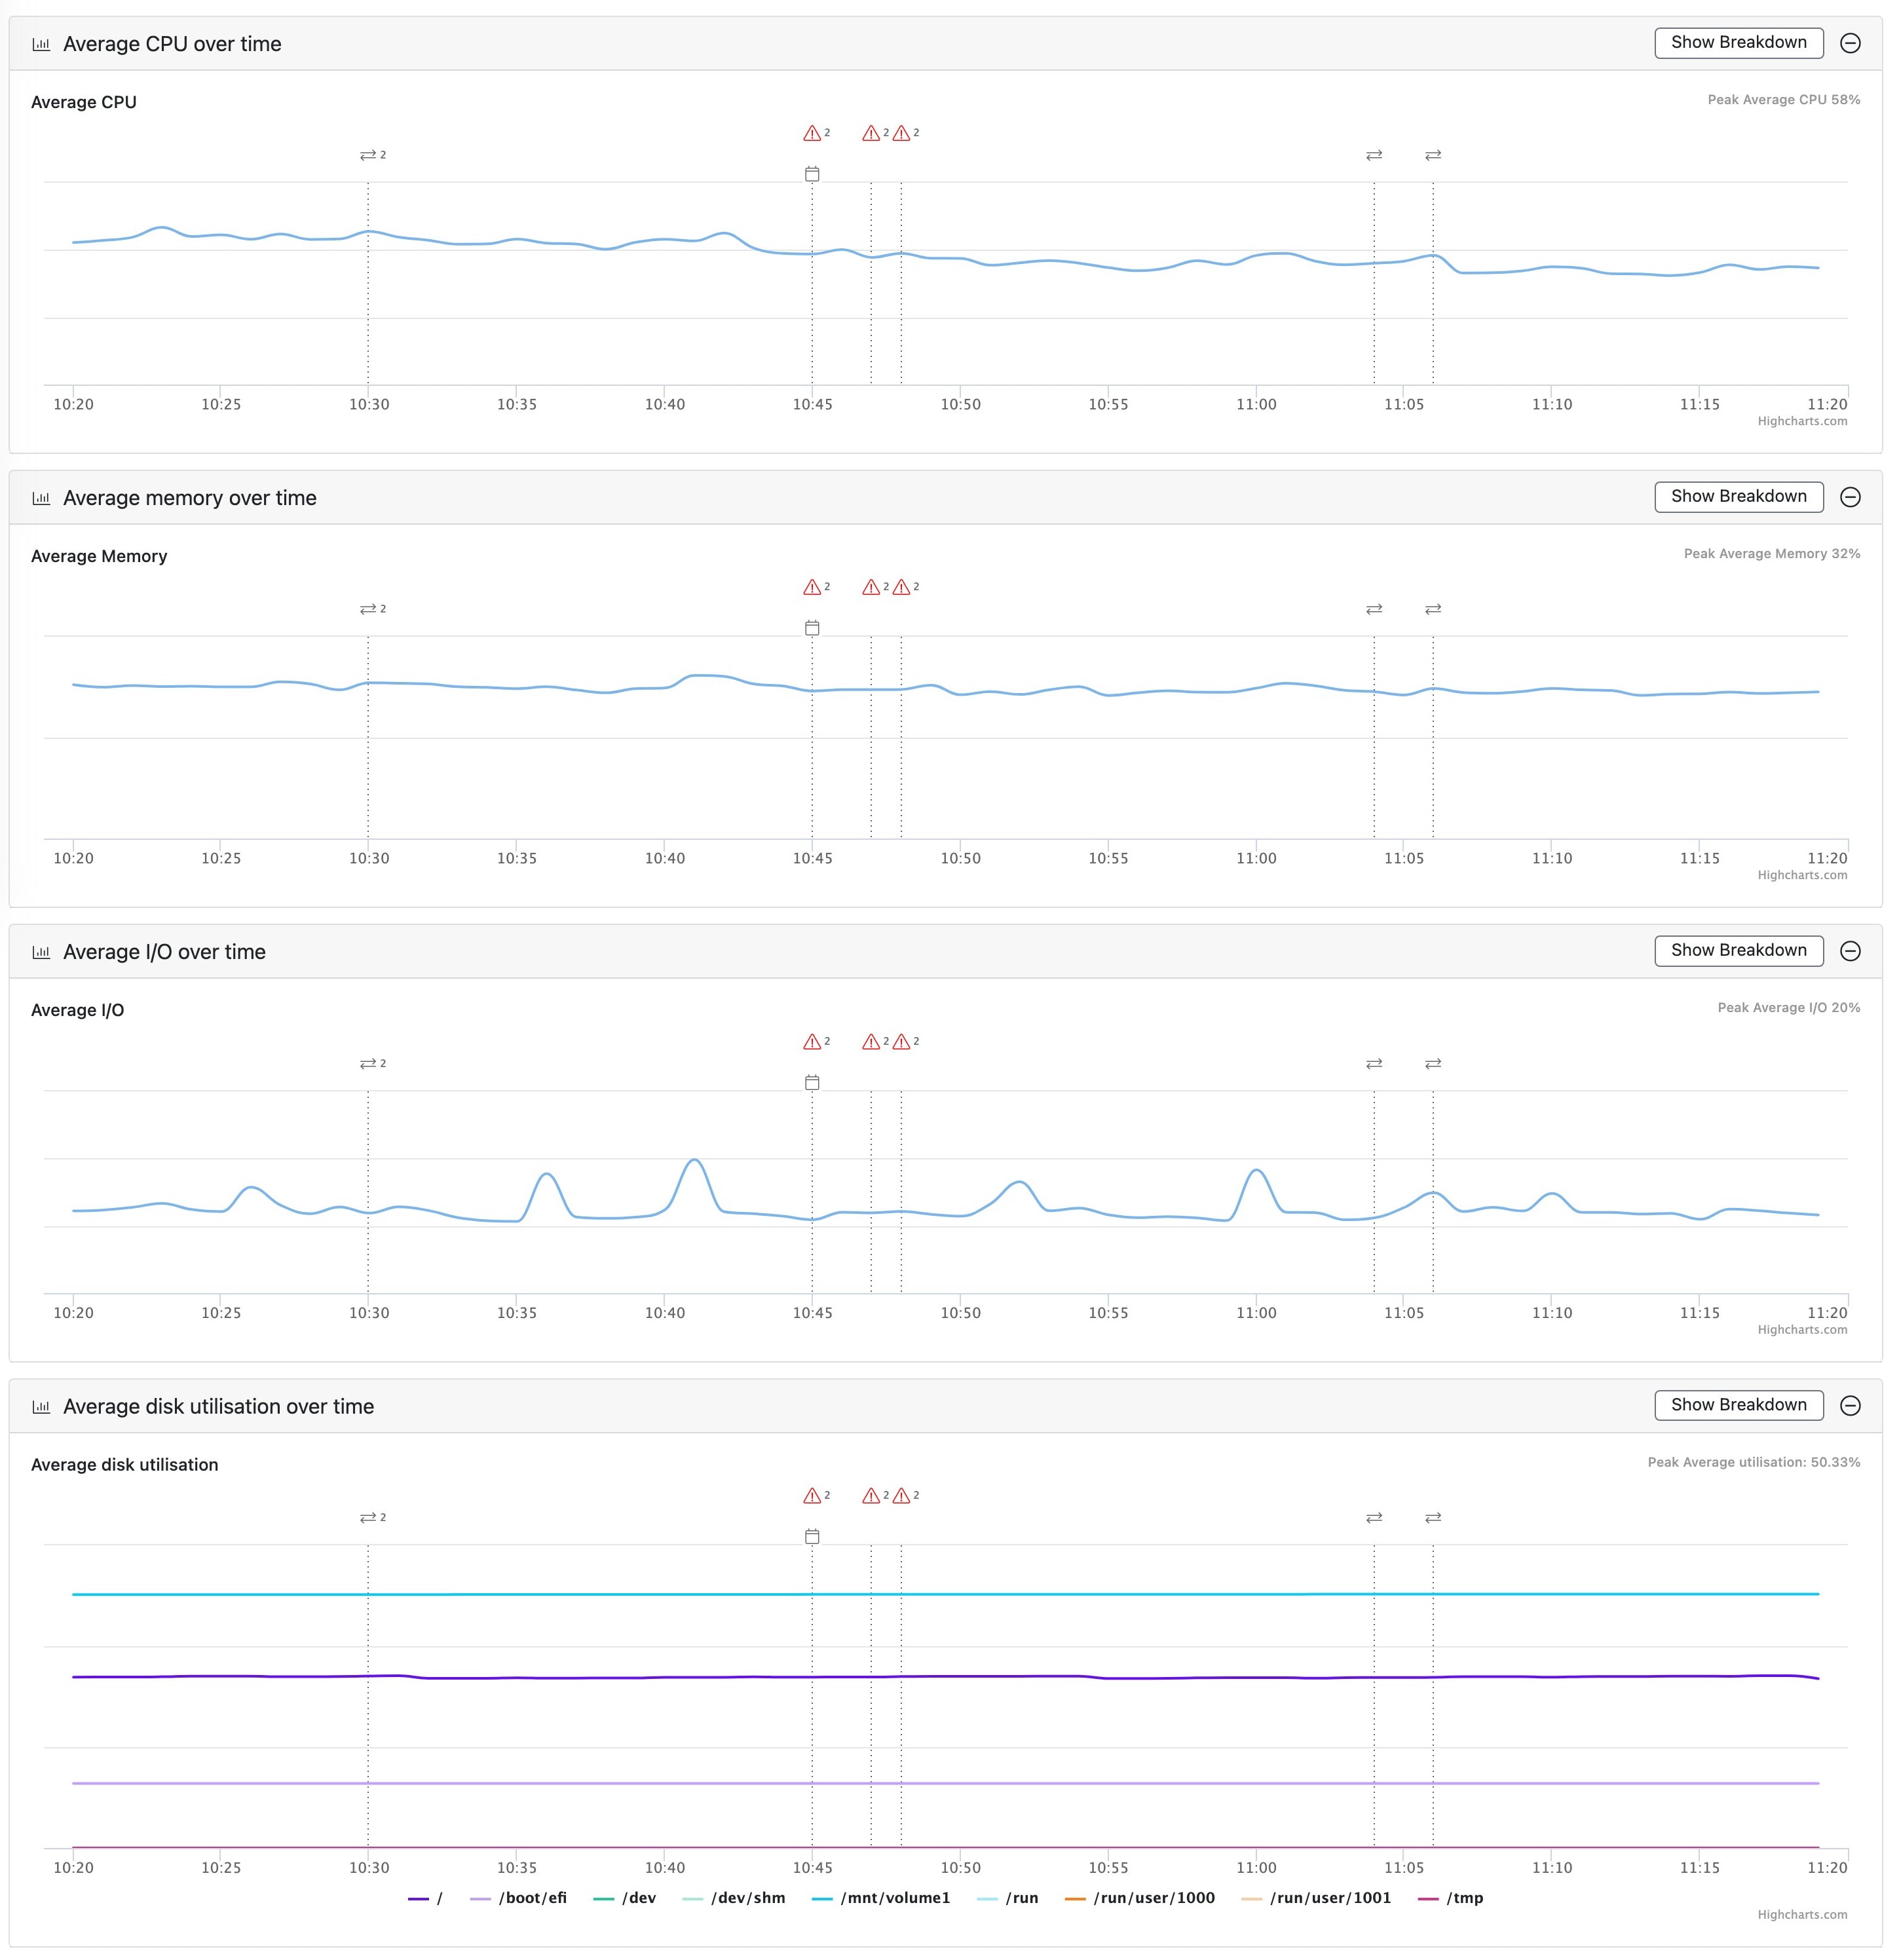Collapse the Average I/O over time panel
This screenshot has height=1960, width=1899.
click(1851, 951)
